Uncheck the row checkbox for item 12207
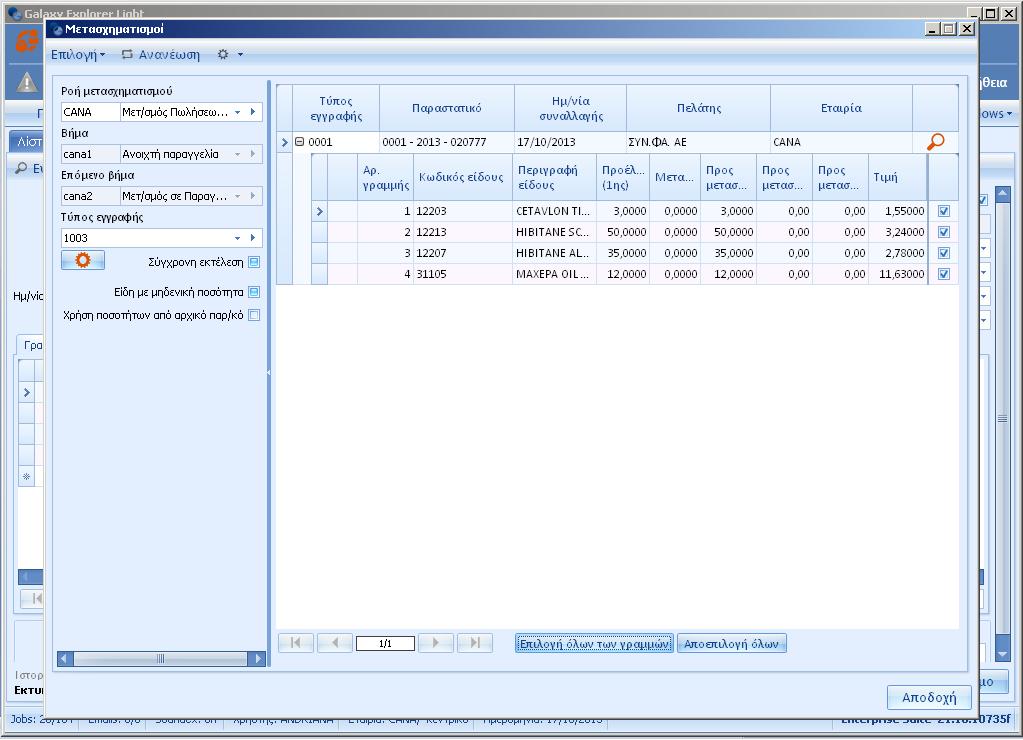 coord(943,253)
